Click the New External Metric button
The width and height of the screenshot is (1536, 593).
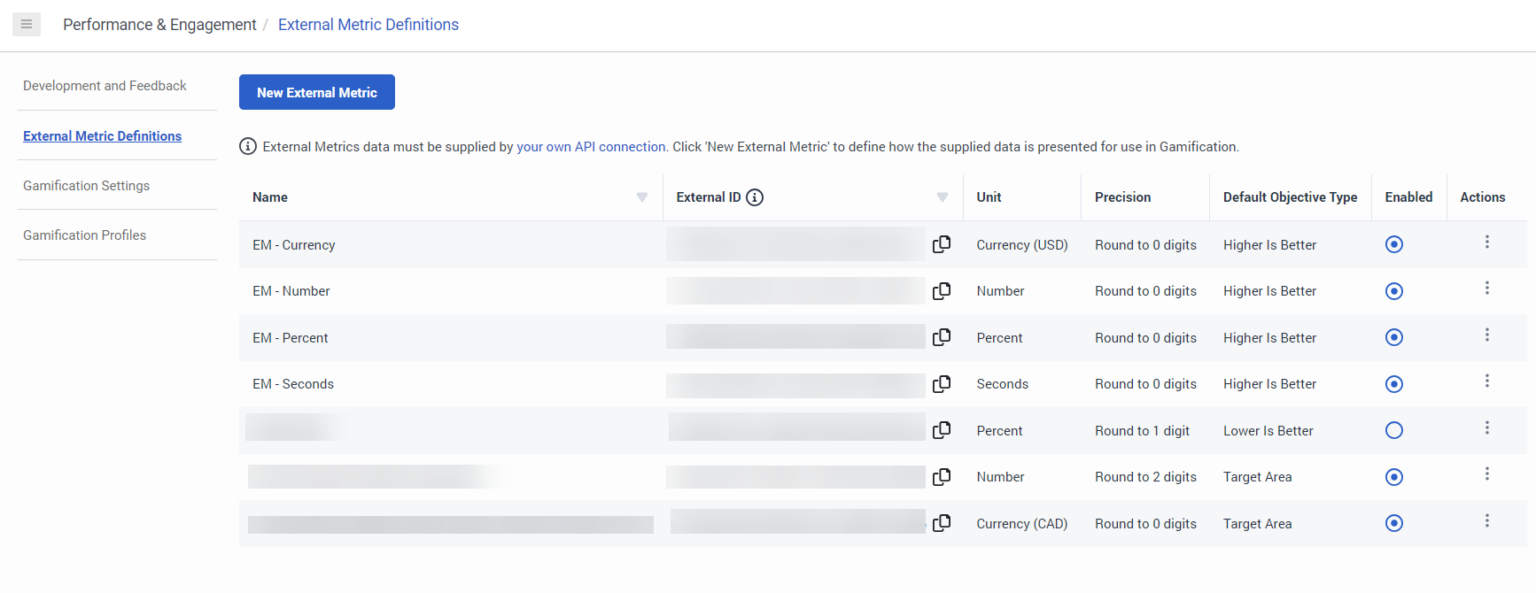(x=316, y=91)
